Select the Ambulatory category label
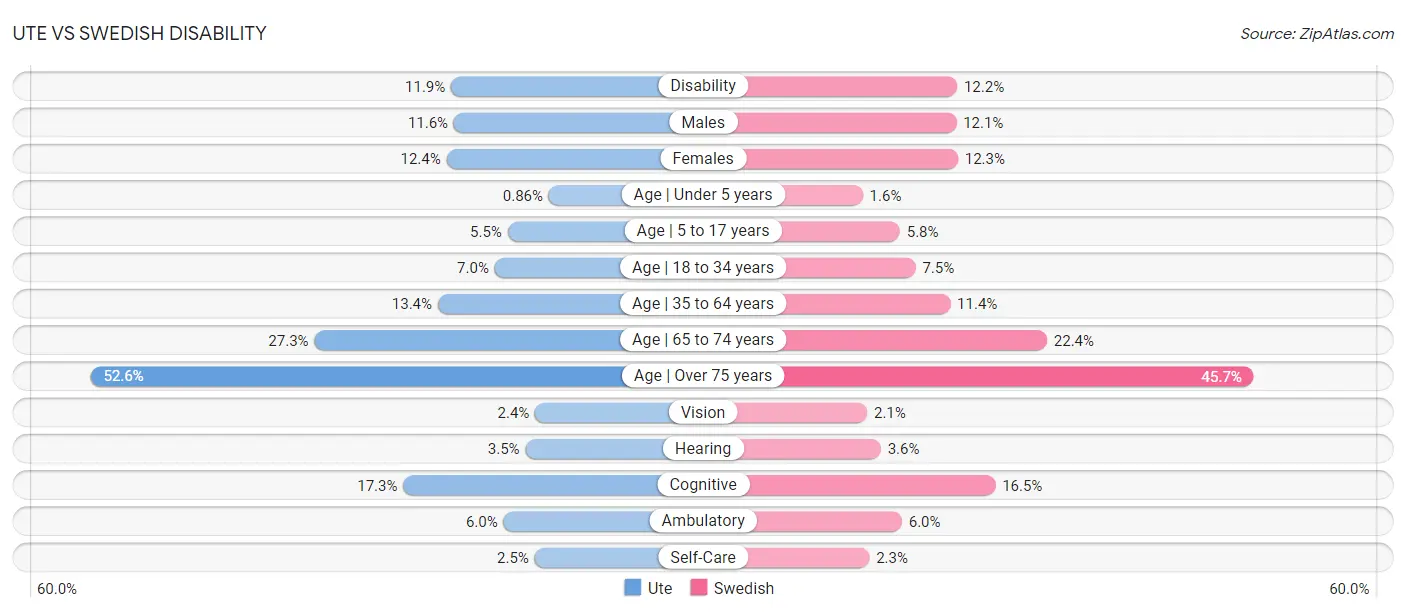 pos(703,521)
